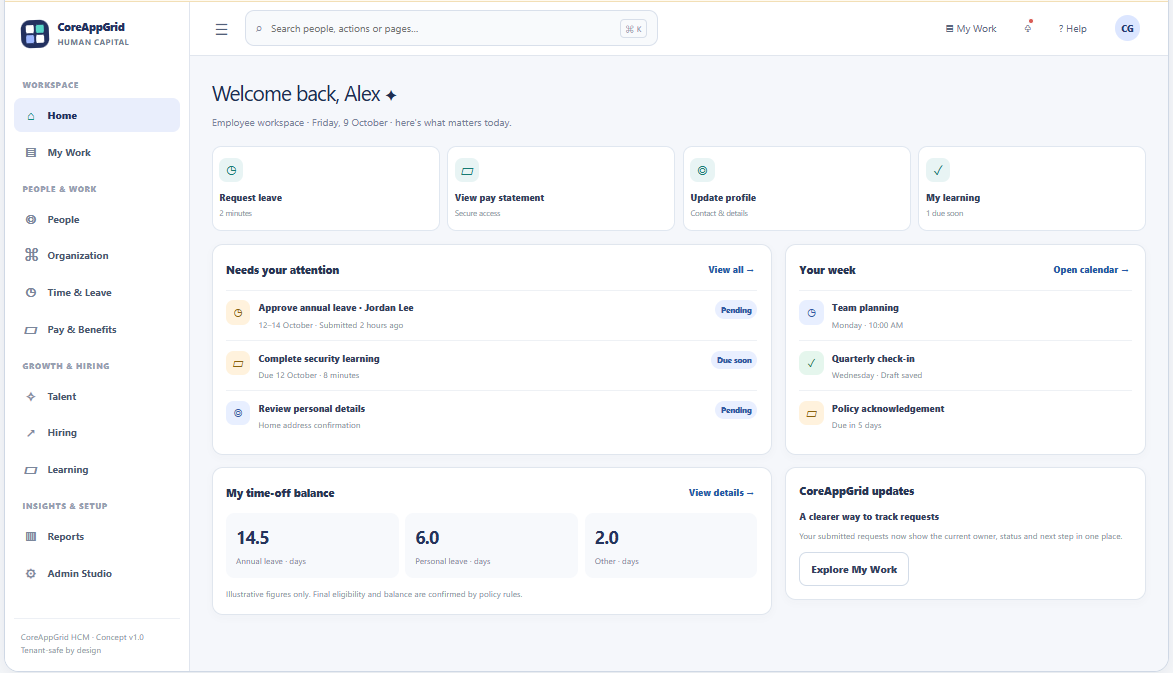Open the CG user avatar menu
This screenshot has width=1173, height=673.
[1127, 28]
